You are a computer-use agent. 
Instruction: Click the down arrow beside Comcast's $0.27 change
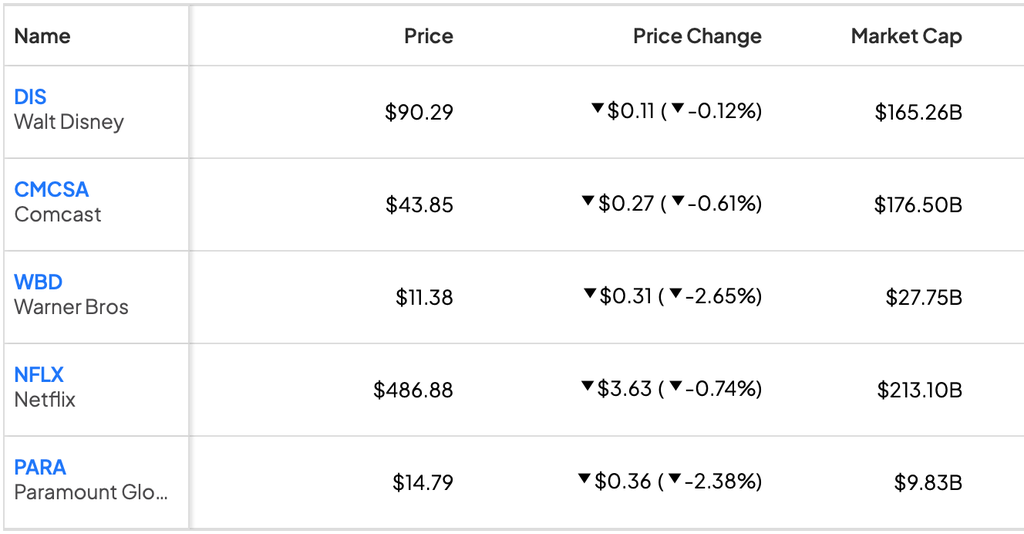(588, 201)
